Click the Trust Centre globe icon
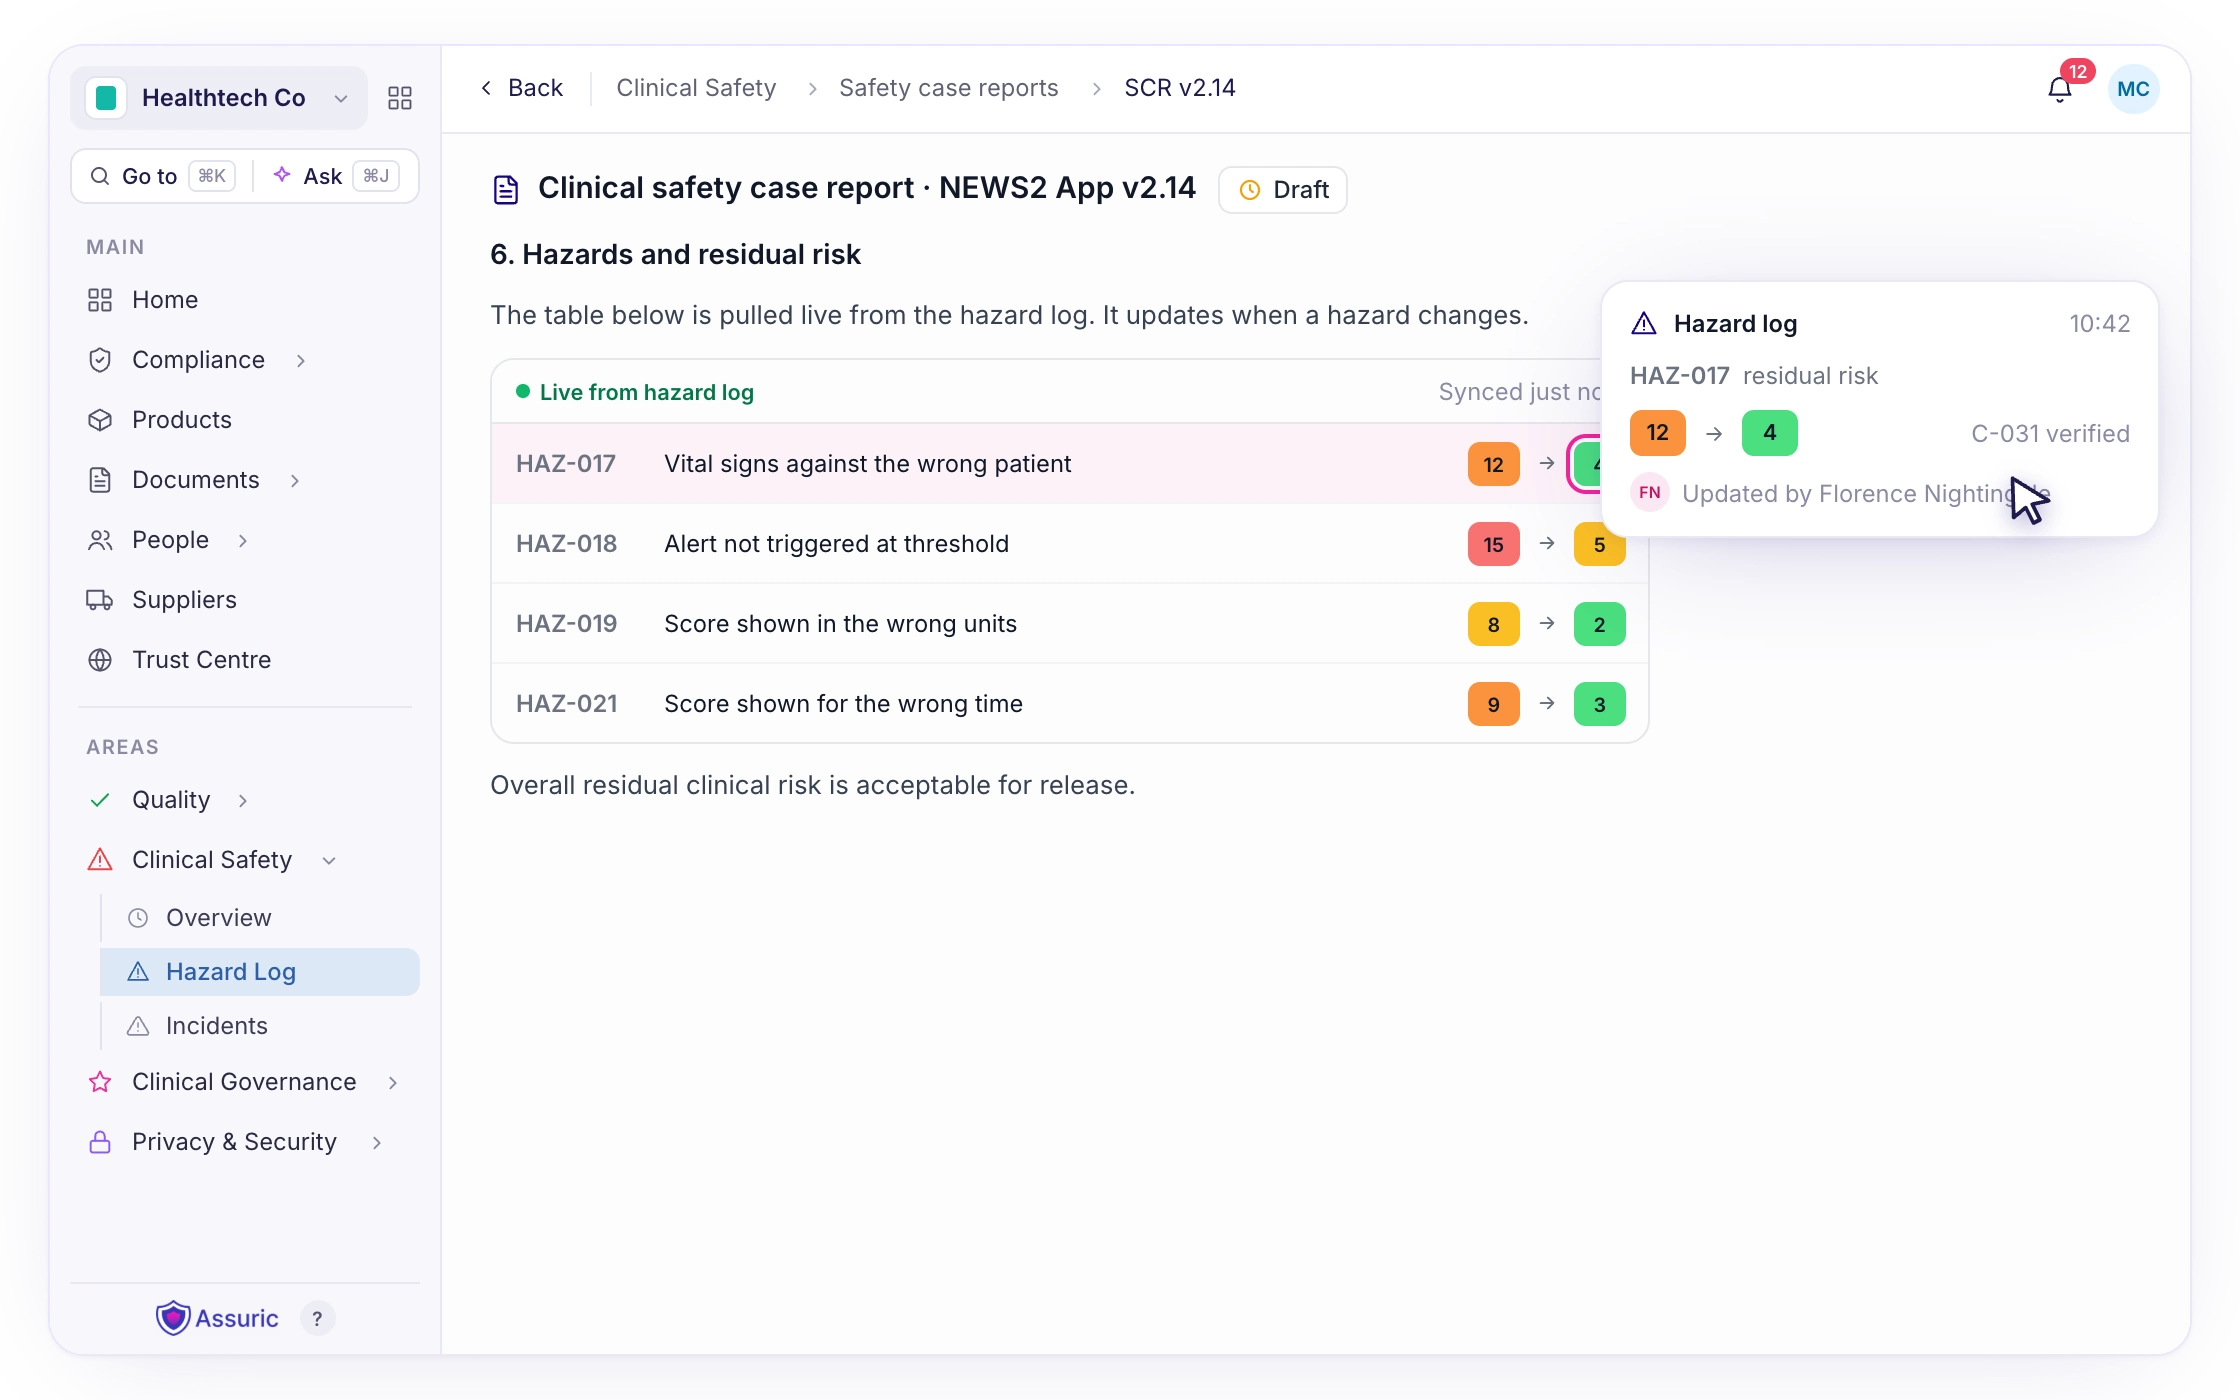The image size is (2240, 1400). click(x=100, y=660)
